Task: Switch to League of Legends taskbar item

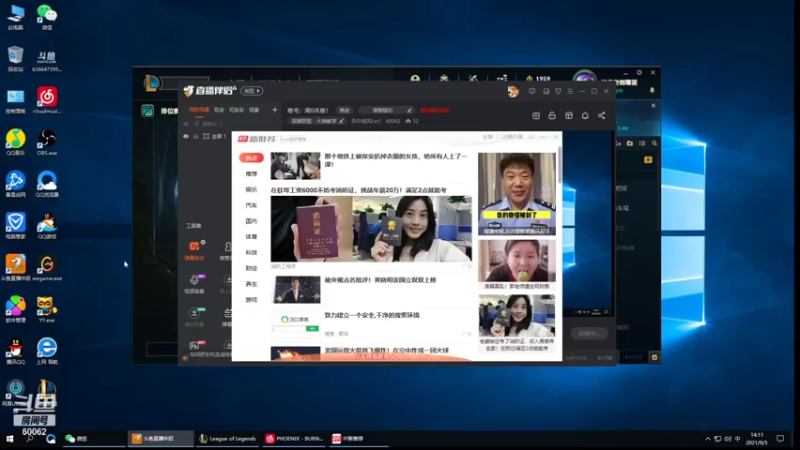Action: 228,439
